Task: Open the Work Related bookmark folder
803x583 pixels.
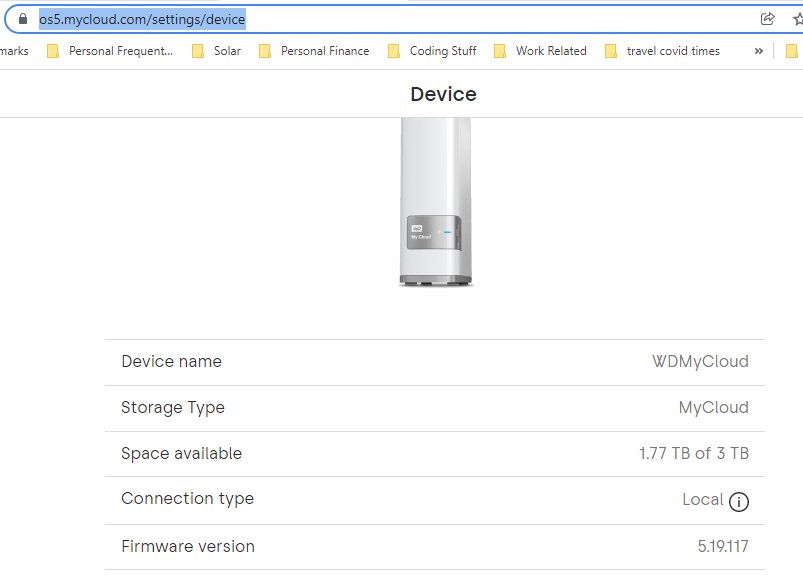Action: click(540, 51)
